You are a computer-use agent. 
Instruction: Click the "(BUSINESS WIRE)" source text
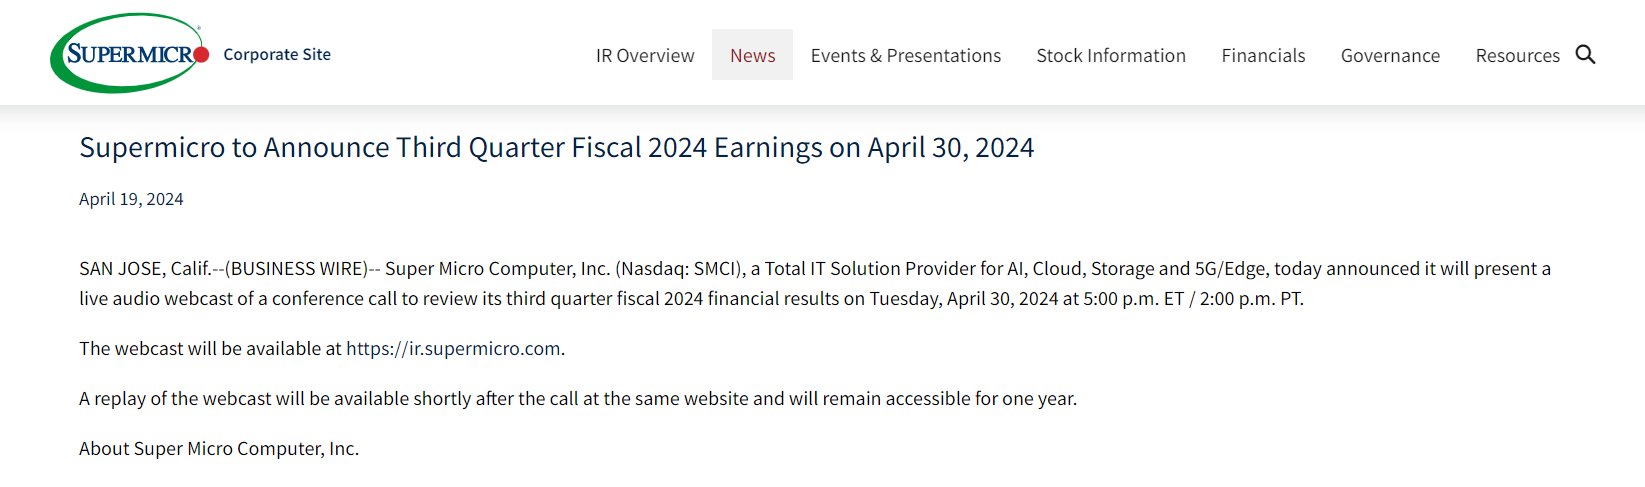pyautogui.click(x=297, y=269)
